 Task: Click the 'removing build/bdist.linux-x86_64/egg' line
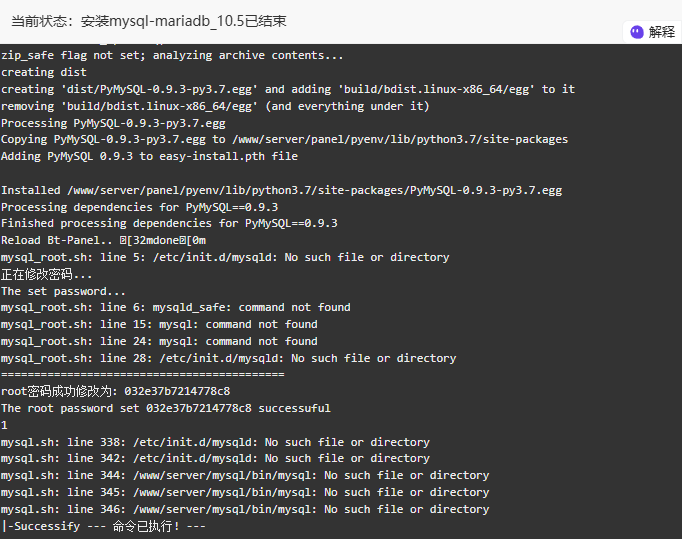coord(215,106)
